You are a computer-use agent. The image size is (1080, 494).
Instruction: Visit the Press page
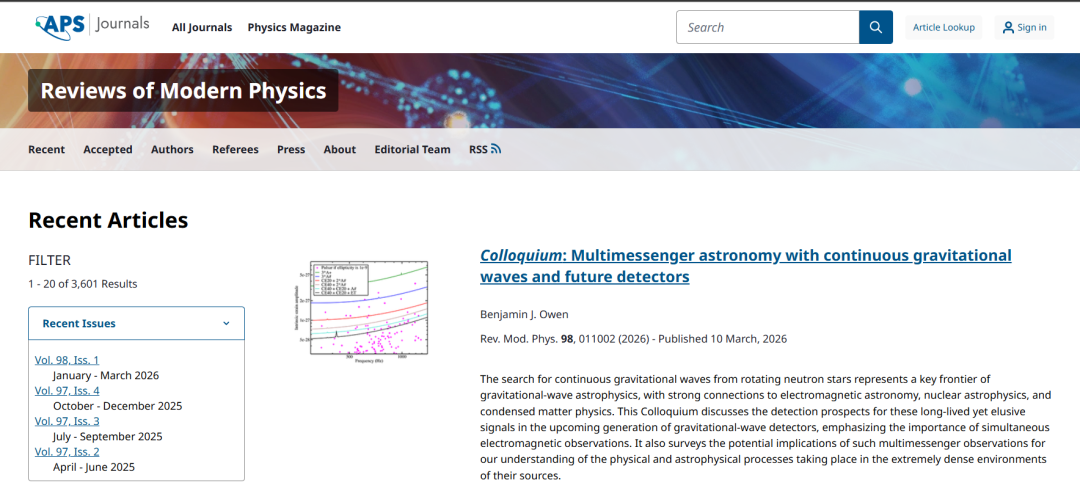coord(291,149)
